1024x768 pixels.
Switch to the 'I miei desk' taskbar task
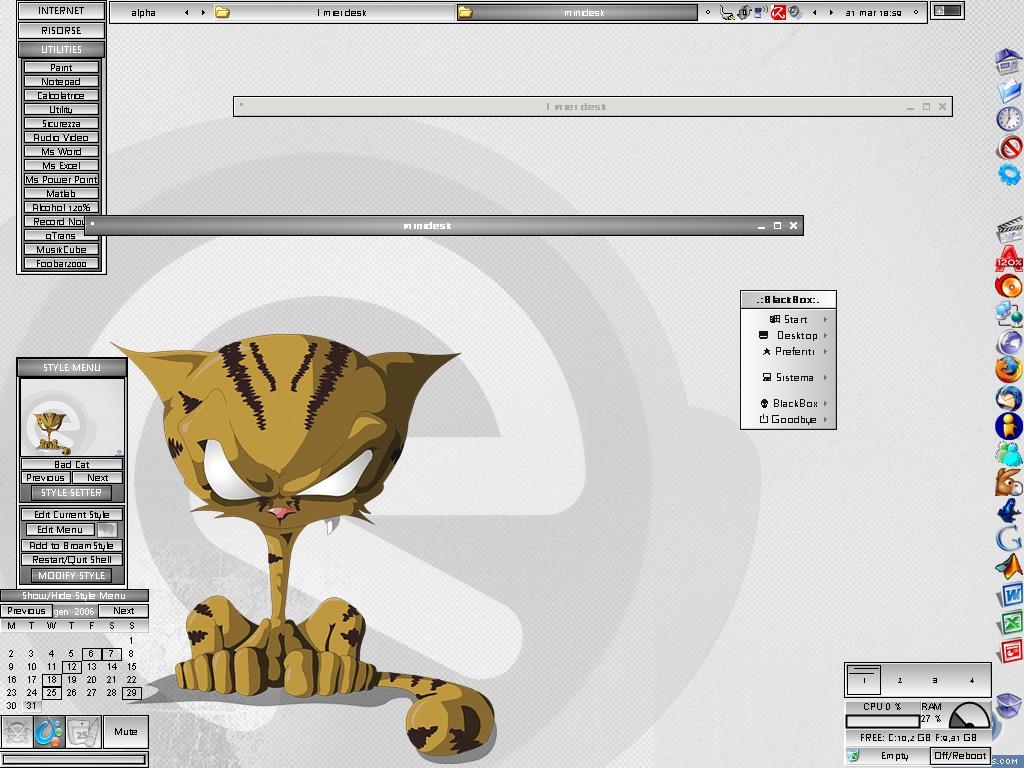pyautogui.click(x=334, y=12)
